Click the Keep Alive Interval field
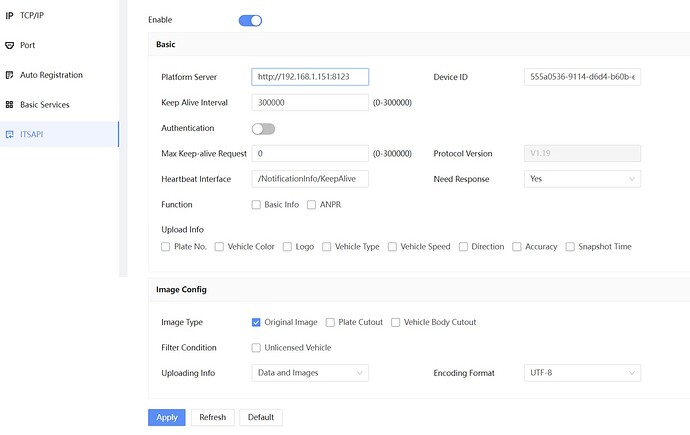The width and height of the screenshot is (690, 435). click(x=310, y=102)
